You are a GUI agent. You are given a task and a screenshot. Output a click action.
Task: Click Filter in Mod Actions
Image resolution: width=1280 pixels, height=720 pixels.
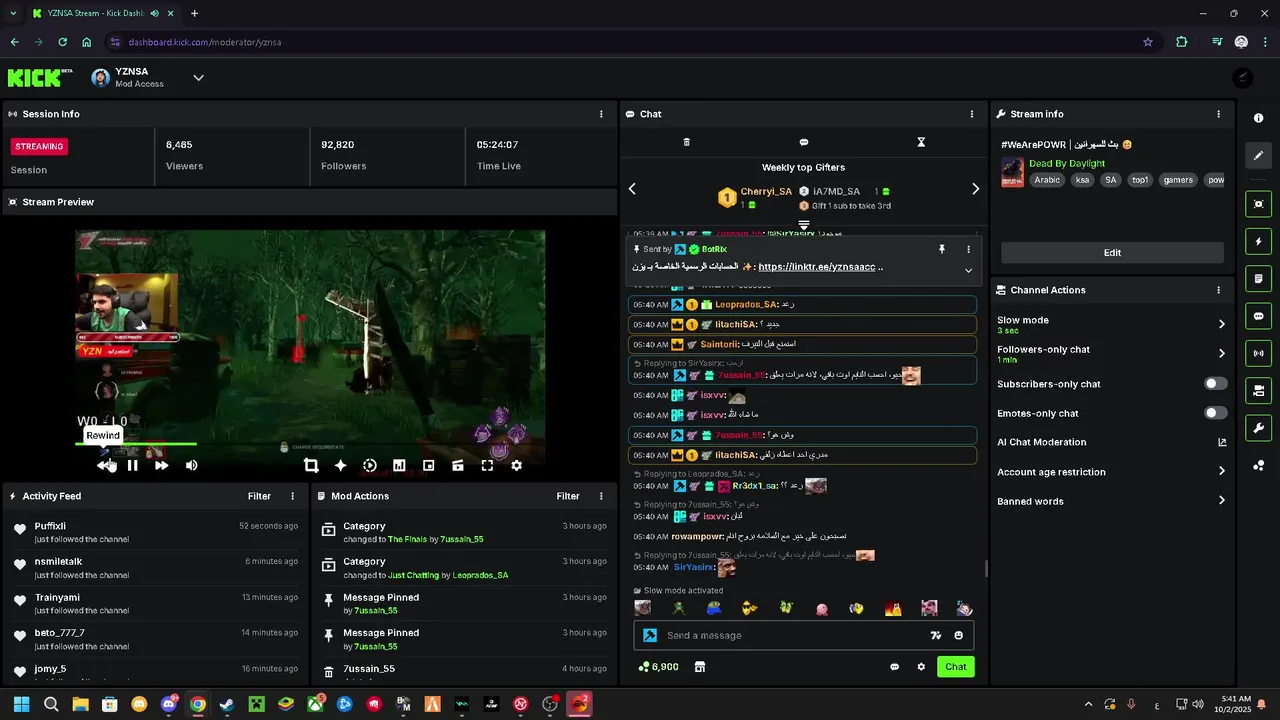[568, 496]
